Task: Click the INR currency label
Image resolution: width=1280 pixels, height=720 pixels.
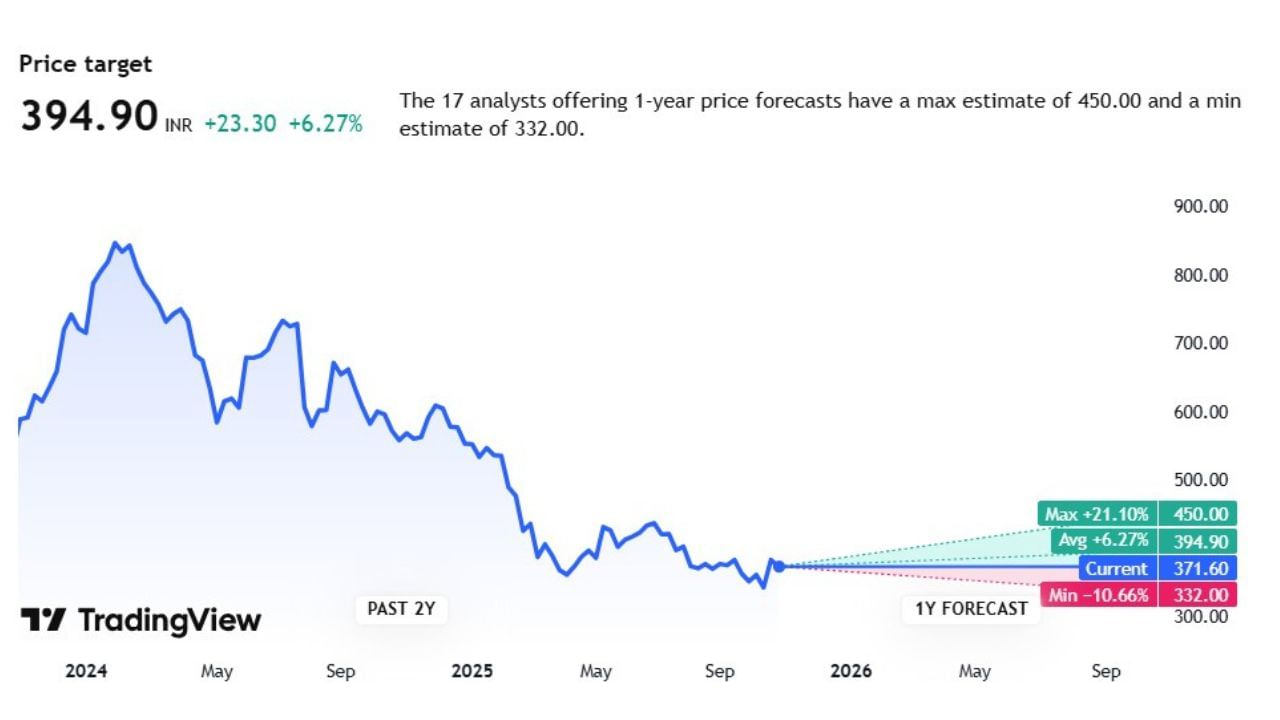Action: (178, 126)
